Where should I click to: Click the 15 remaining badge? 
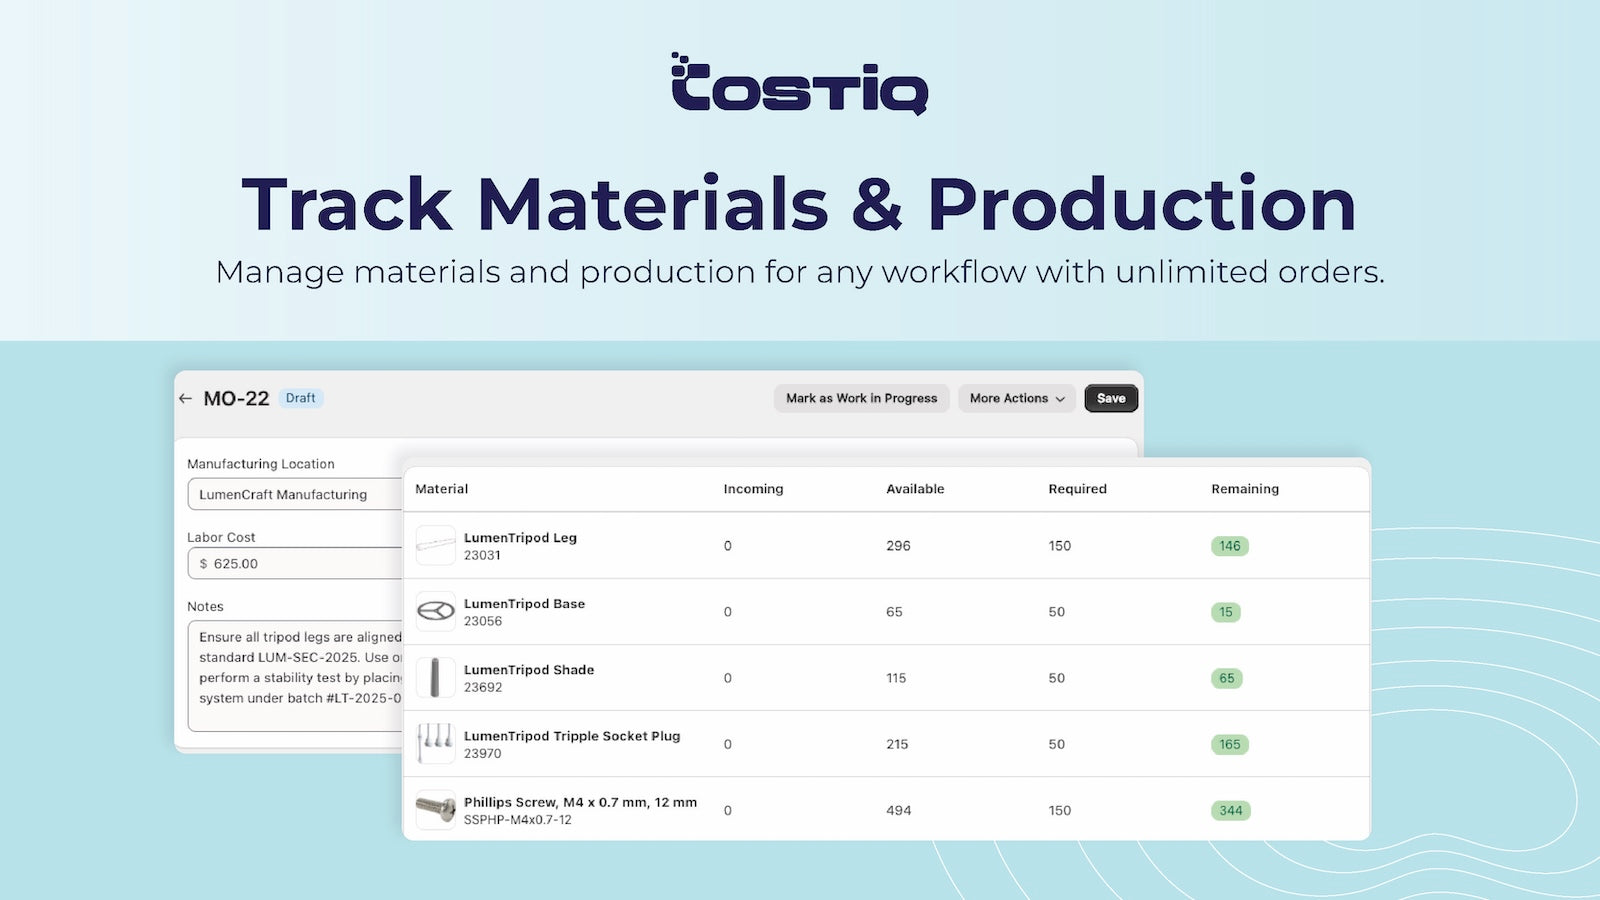1226,612
